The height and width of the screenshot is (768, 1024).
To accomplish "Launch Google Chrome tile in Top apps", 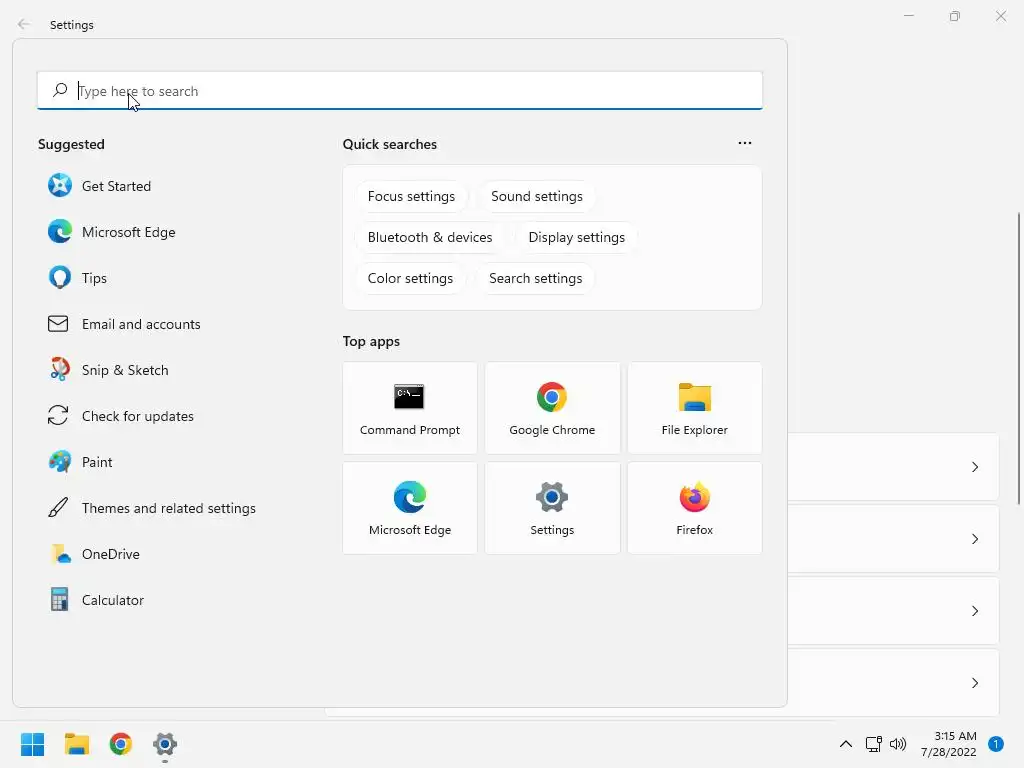I will pos(552,408).
